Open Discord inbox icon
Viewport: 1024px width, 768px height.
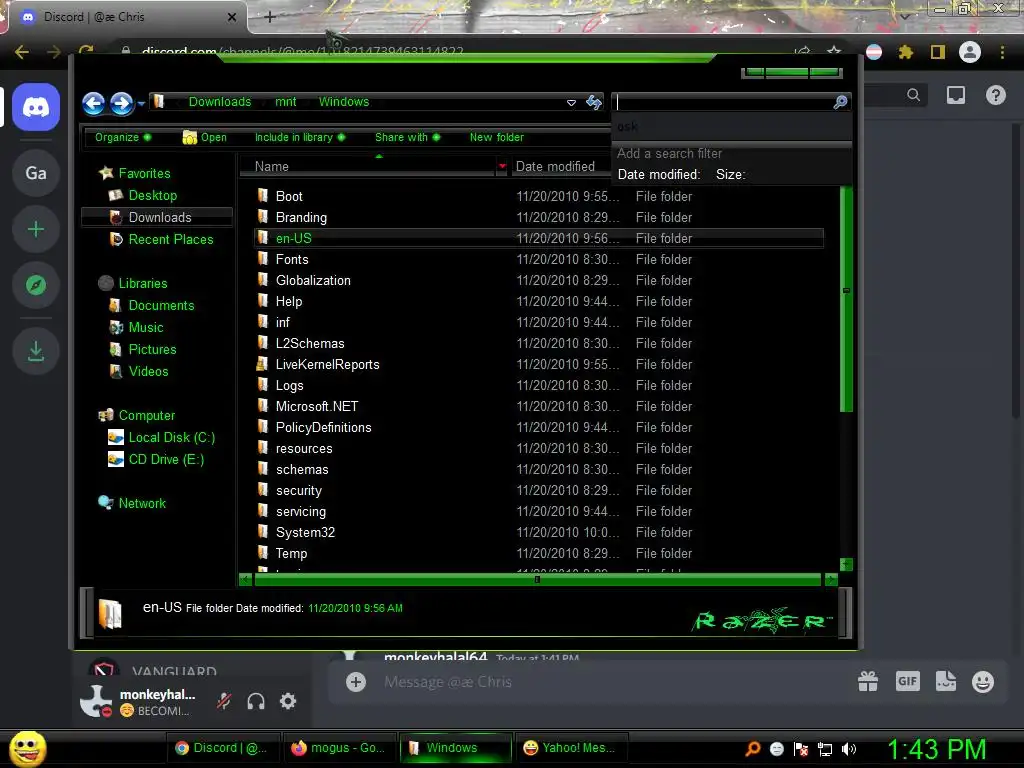[x=956, y=95]
